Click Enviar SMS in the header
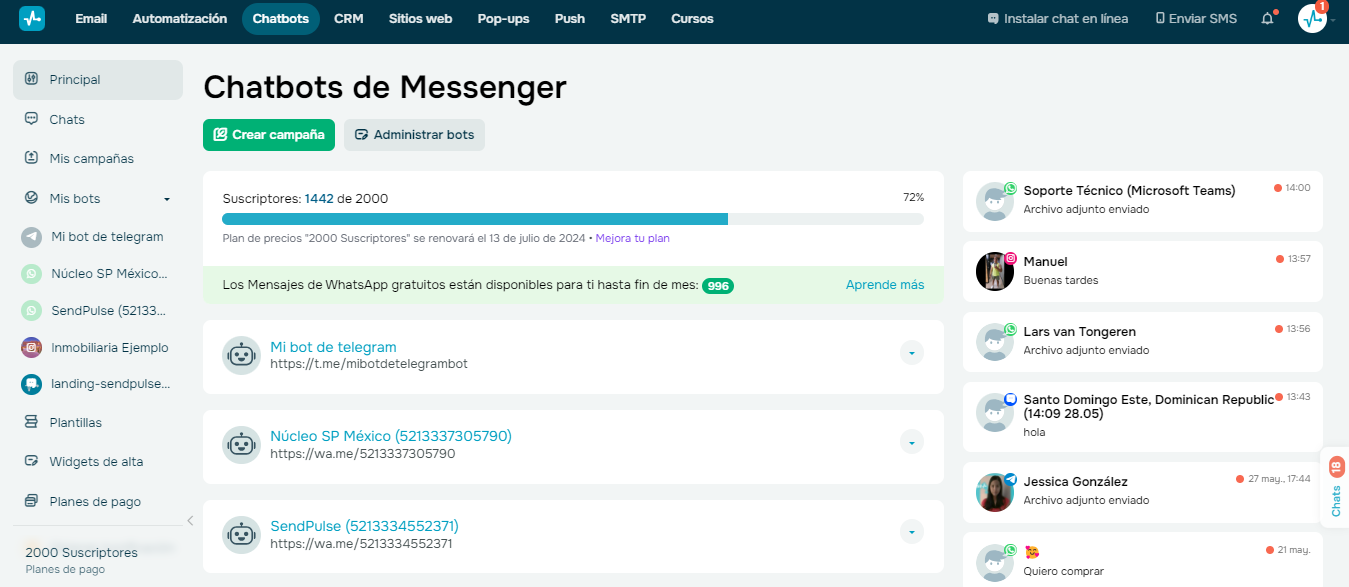 [1196, 19]
